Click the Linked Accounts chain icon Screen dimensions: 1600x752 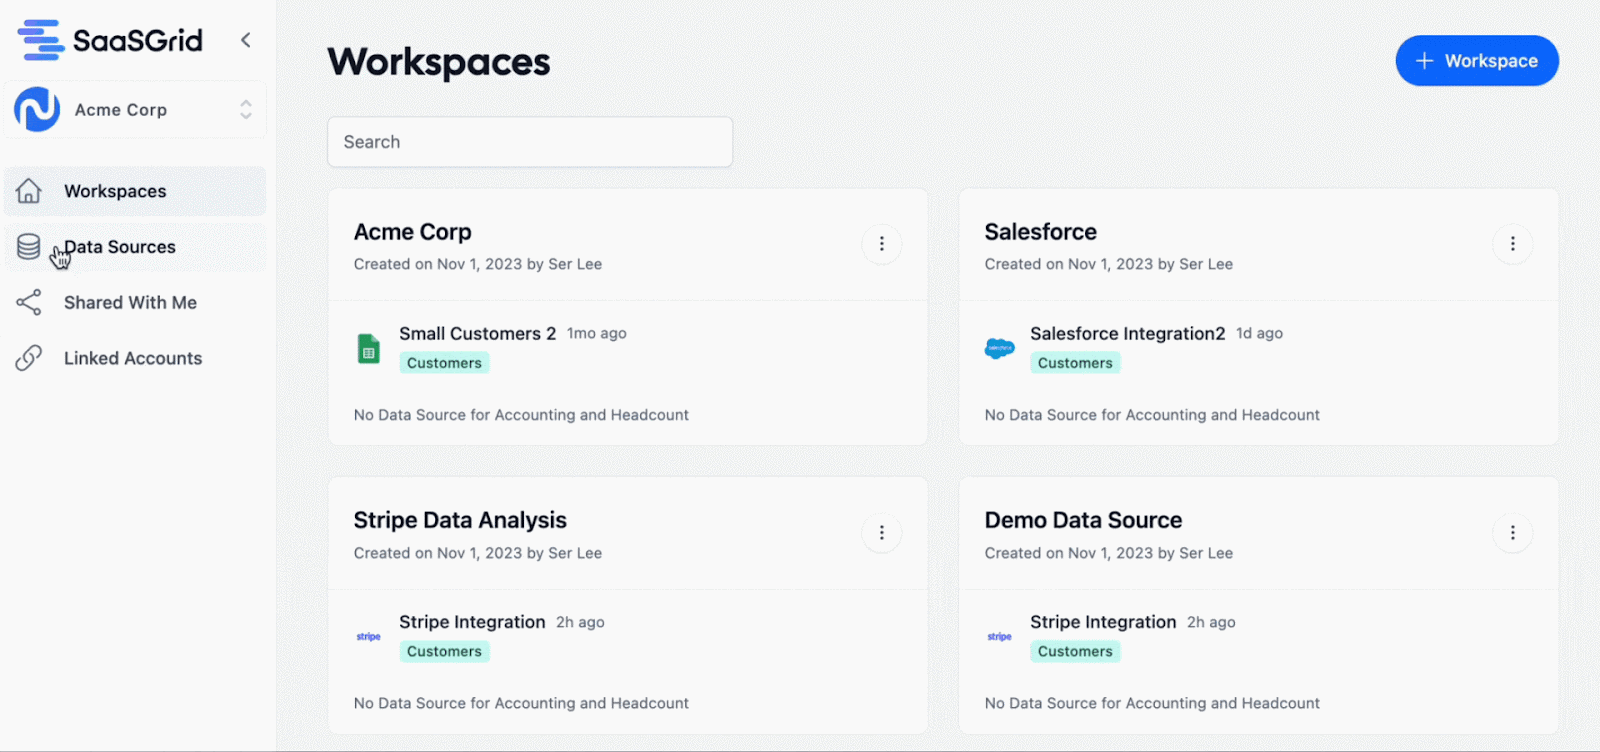[x=29, y=358]
